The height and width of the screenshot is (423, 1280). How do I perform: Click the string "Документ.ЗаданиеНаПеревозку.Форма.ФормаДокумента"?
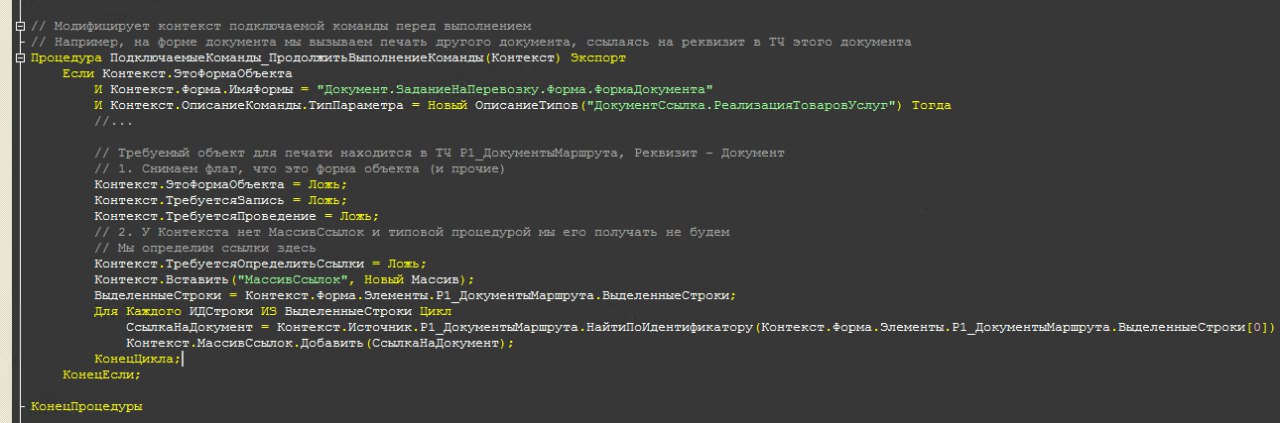[513, 89]
